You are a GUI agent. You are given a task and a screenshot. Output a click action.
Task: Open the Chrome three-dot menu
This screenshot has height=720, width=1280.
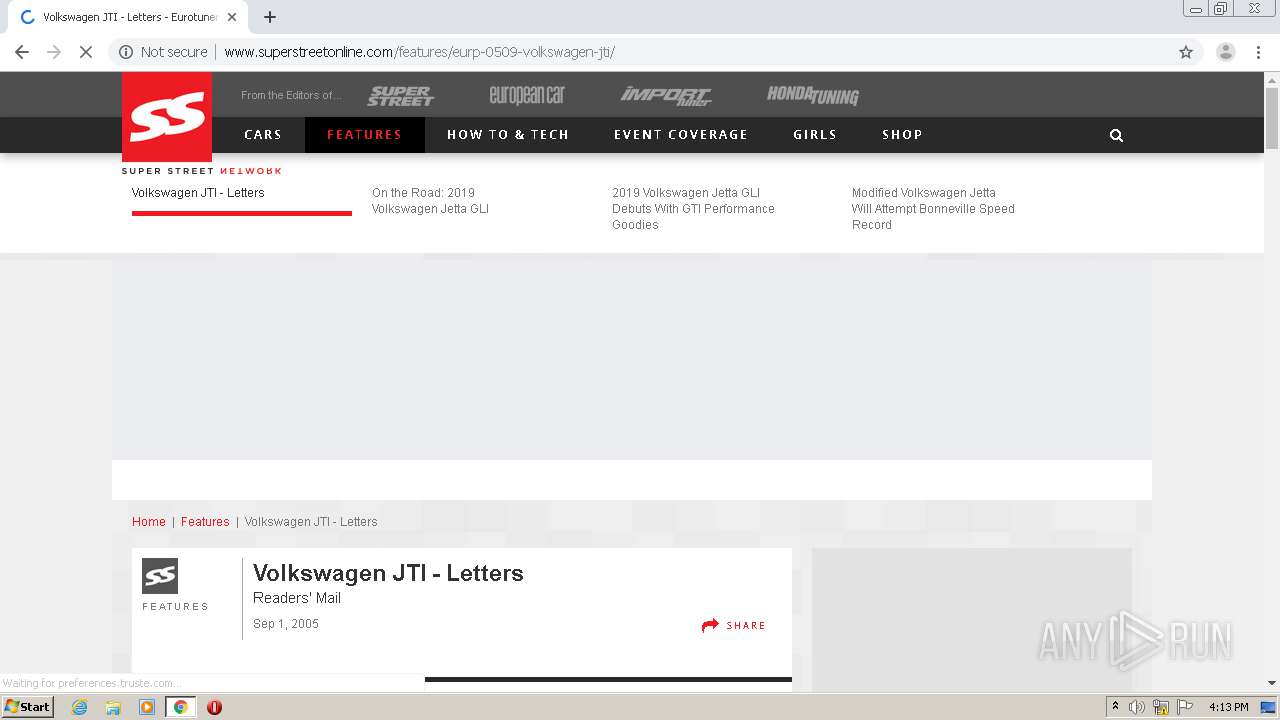(1258, 52)
